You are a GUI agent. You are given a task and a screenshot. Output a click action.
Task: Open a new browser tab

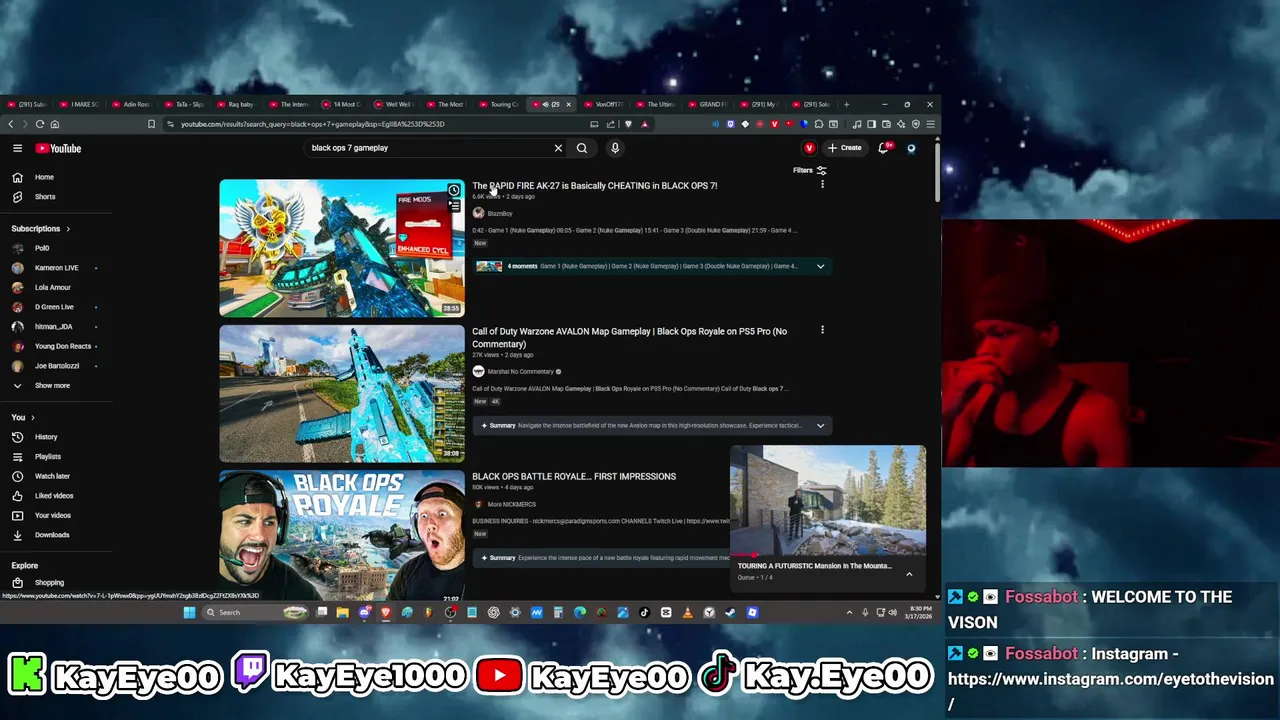(x=847, y=104)
